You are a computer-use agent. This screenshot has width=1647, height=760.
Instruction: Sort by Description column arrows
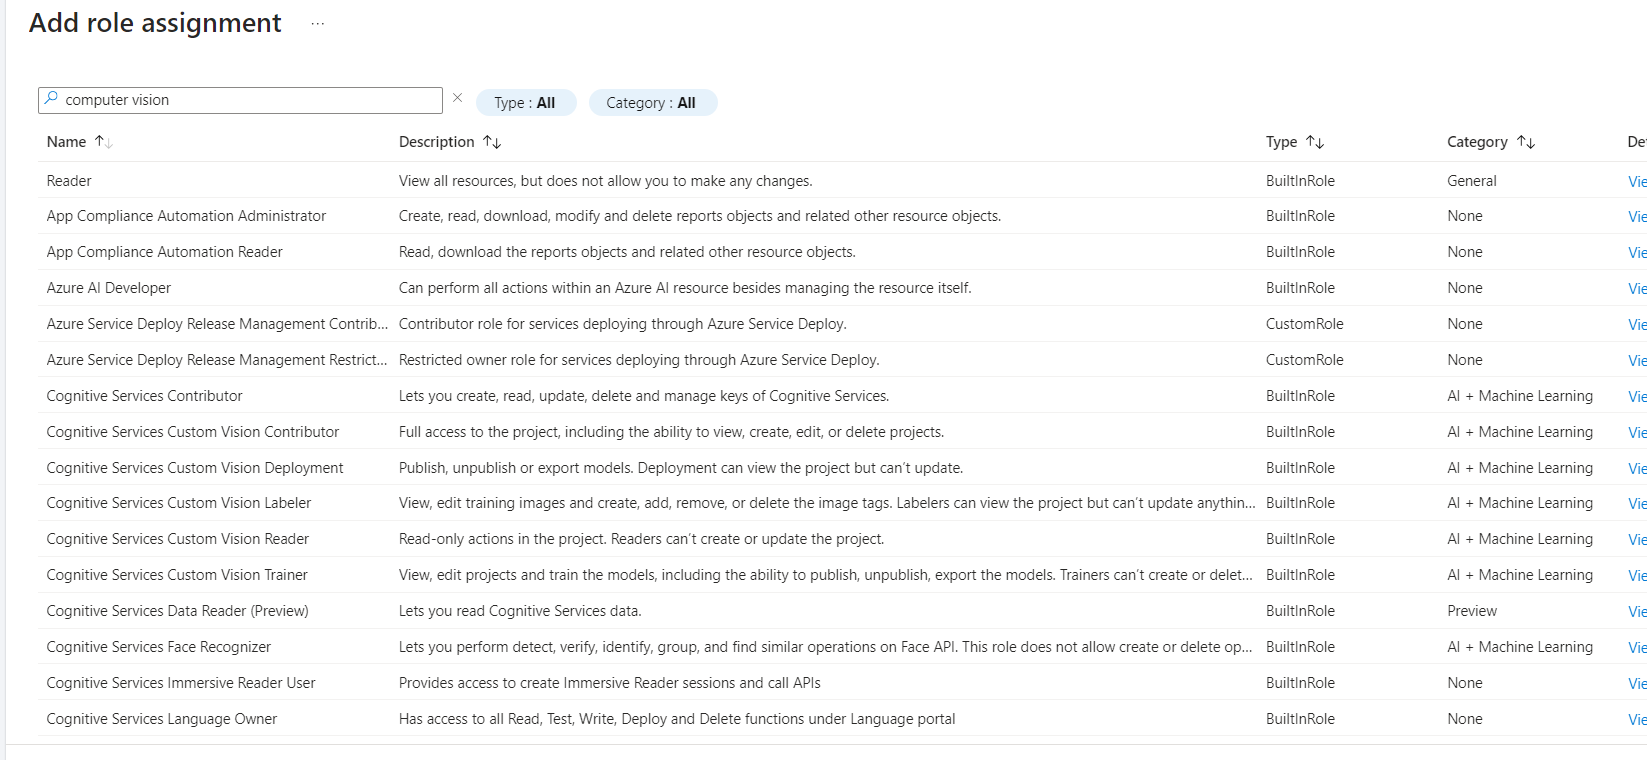coord(492,142)
